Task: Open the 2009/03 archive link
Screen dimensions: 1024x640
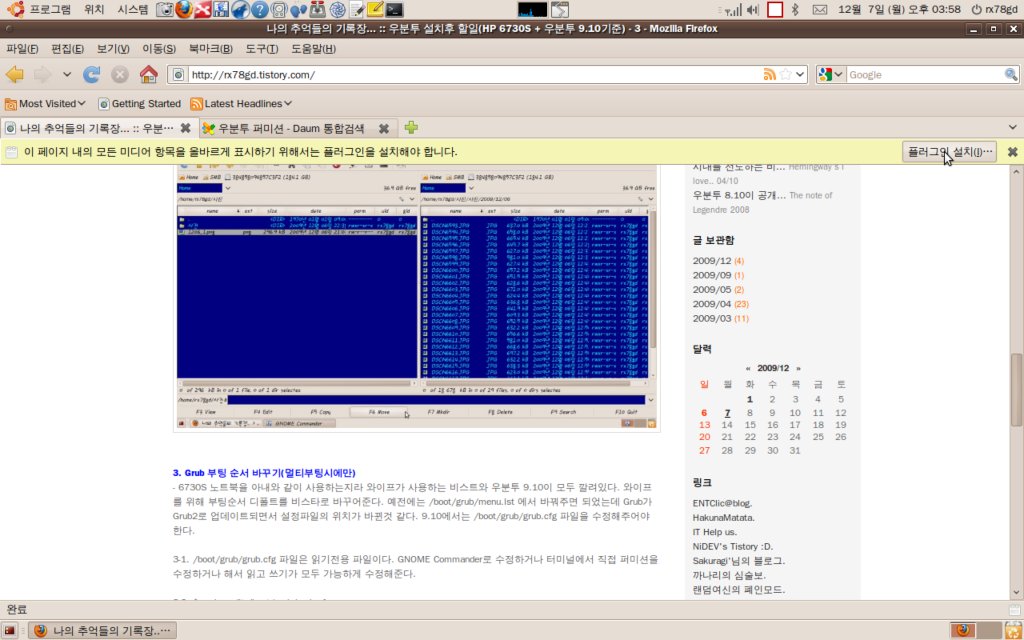Action: click(x=712, y=319)
